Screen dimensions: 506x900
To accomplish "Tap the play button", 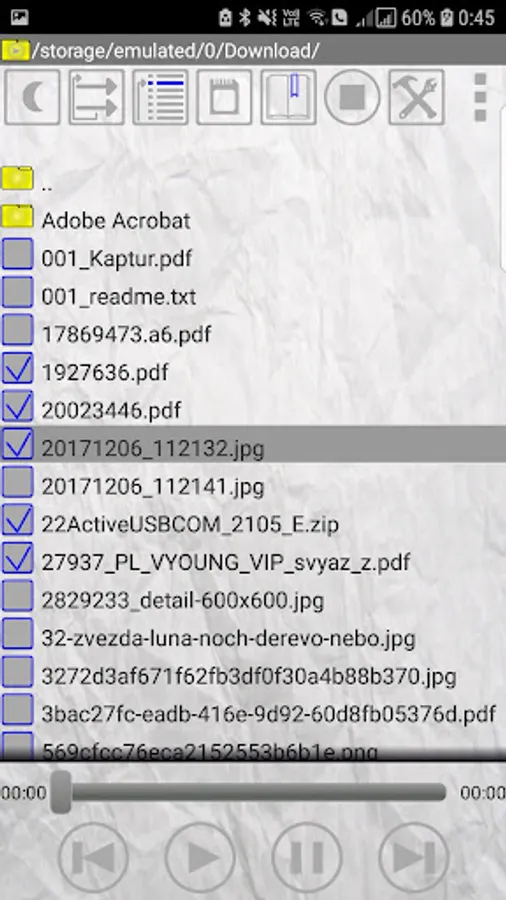I will pyautogui.click(x=200, y=858).
